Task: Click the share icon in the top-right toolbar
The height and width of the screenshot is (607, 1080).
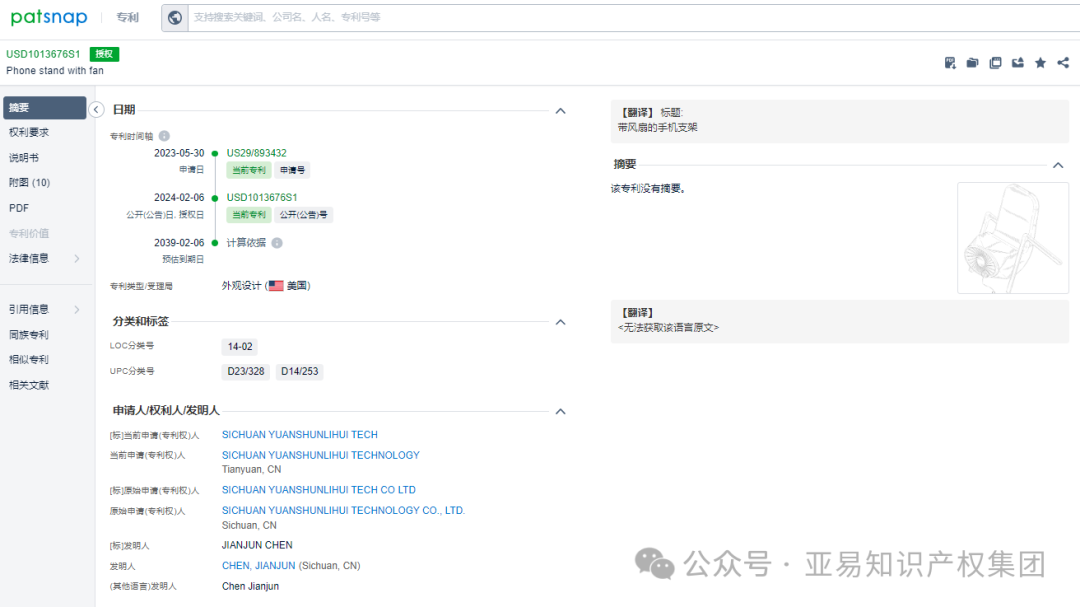Action: [1063, 63]
